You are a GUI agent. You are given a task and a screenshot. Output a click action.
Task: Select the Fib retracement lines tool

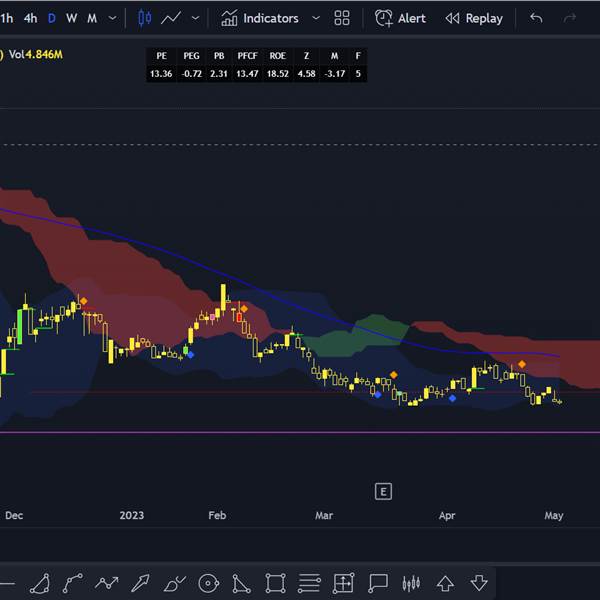point(309,583)
